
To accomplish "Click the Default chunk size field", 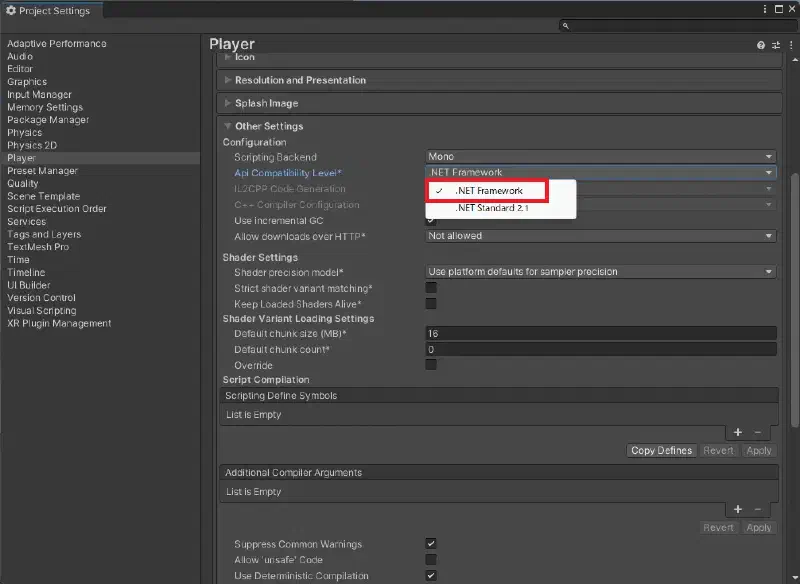I will [x=601, y=334].
